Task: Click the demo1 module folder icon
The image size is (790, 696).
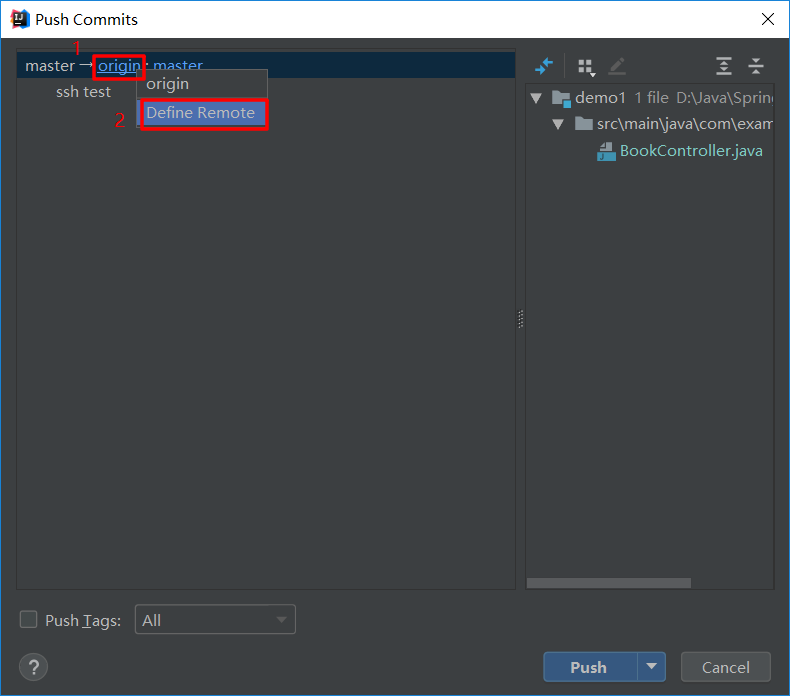Action: pos(561,98)
